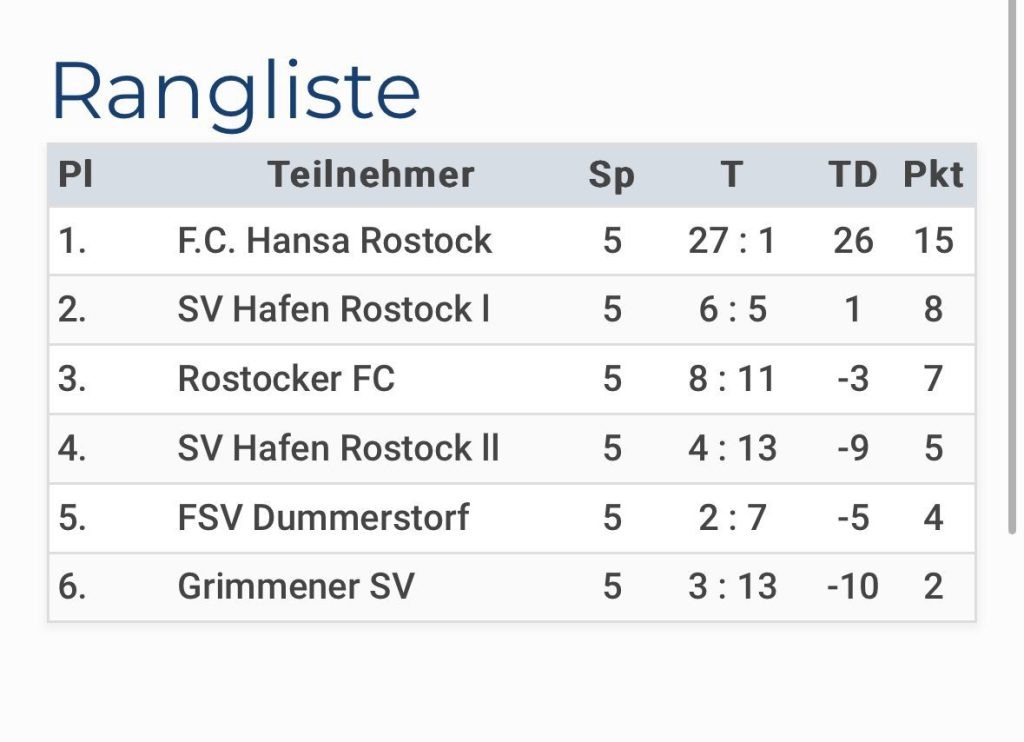
Task: Open Rostocker FC team entry
Action: point(286,379)
